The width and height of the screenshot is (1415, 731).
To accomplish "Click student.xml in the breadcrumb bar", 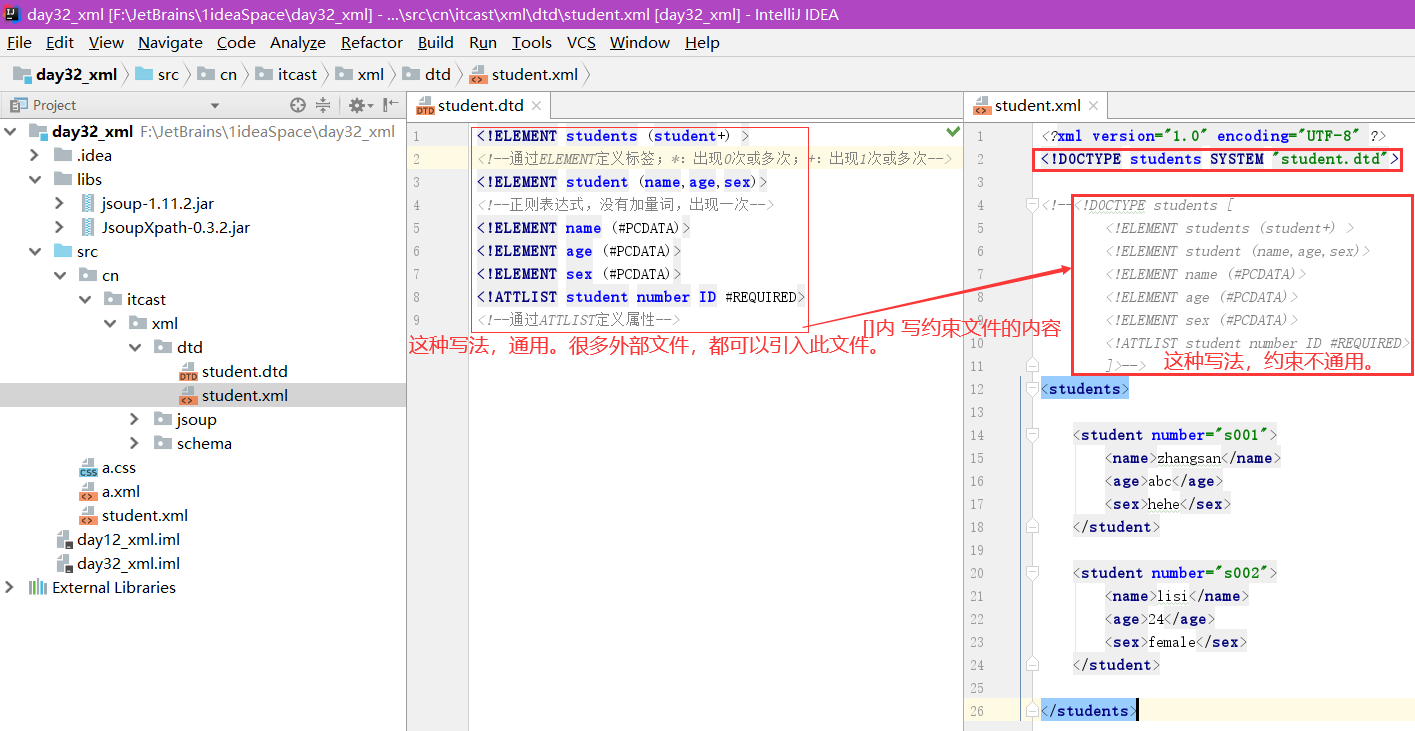I will pos(524,74).
